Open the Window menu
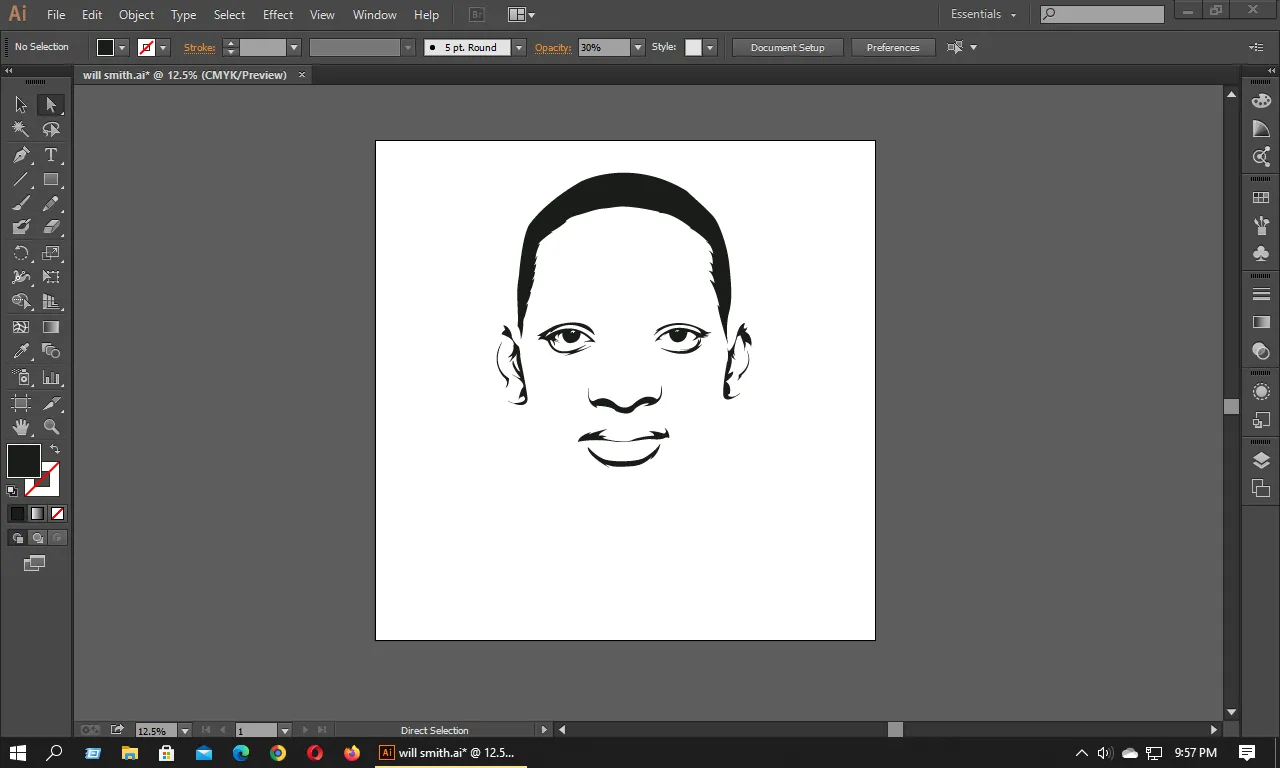Image resolution: width=1280 pixels, height=768 pixels. [x=375, y=15]
